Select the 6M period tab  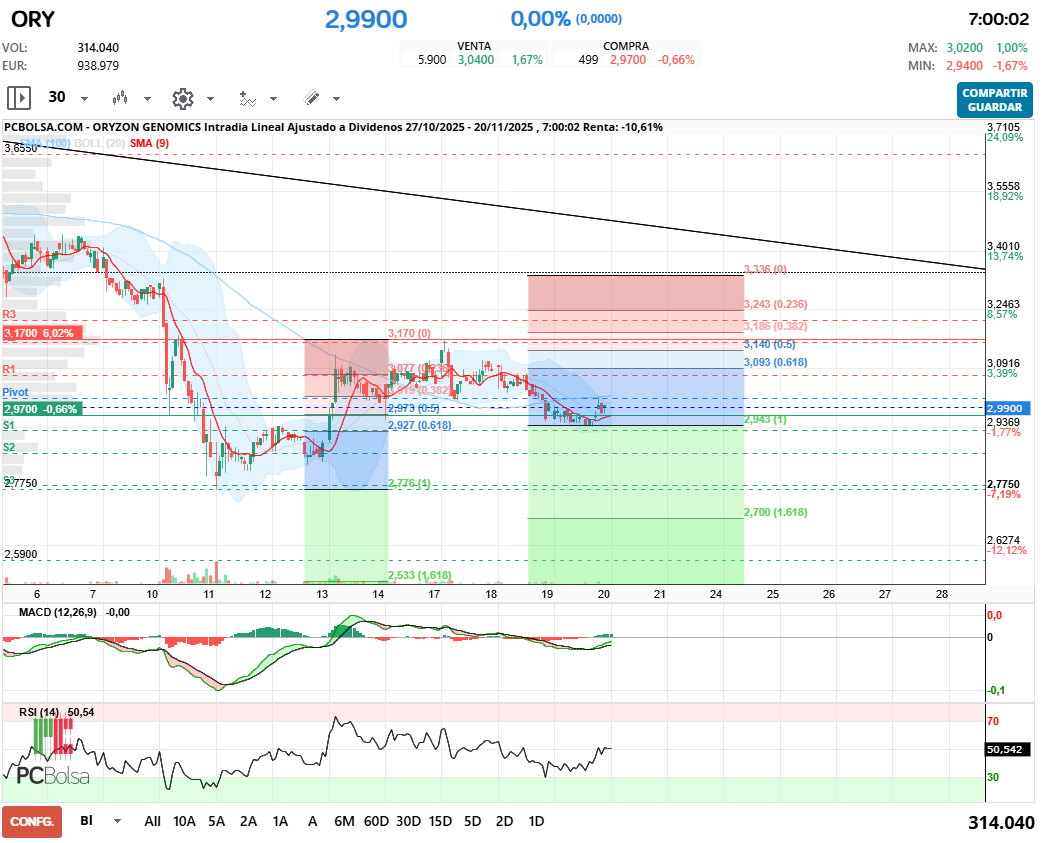(x=346, y=821)
